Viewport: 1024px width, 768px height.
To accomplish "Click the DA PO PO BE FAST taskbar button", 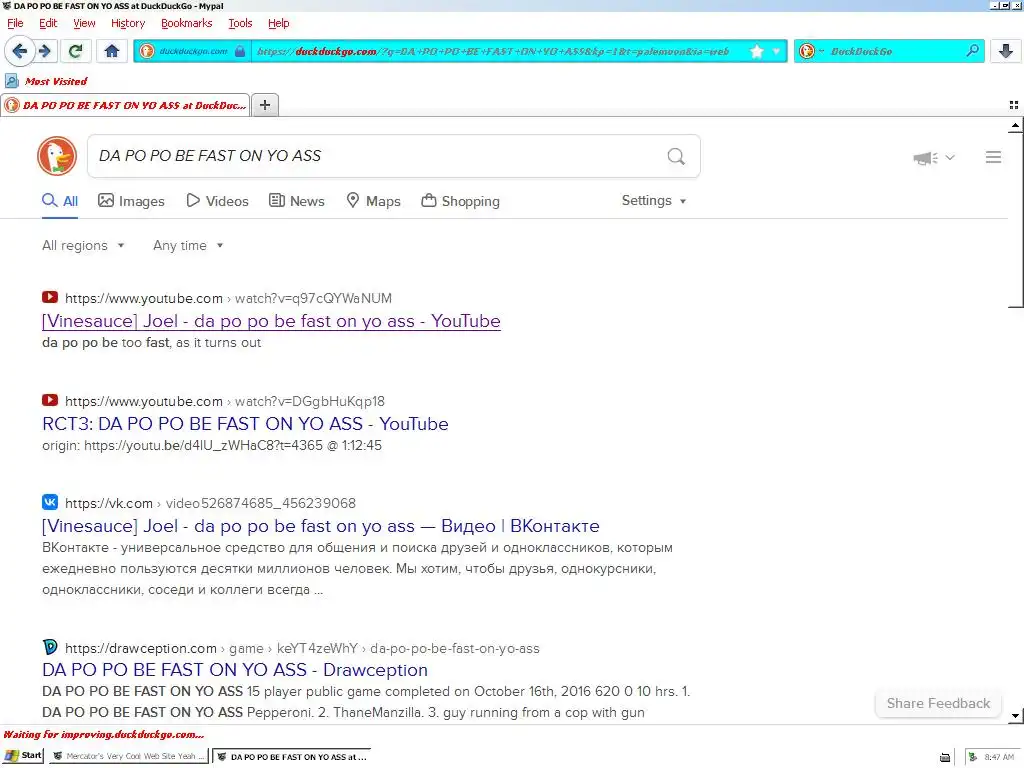I will coord(292,756).
